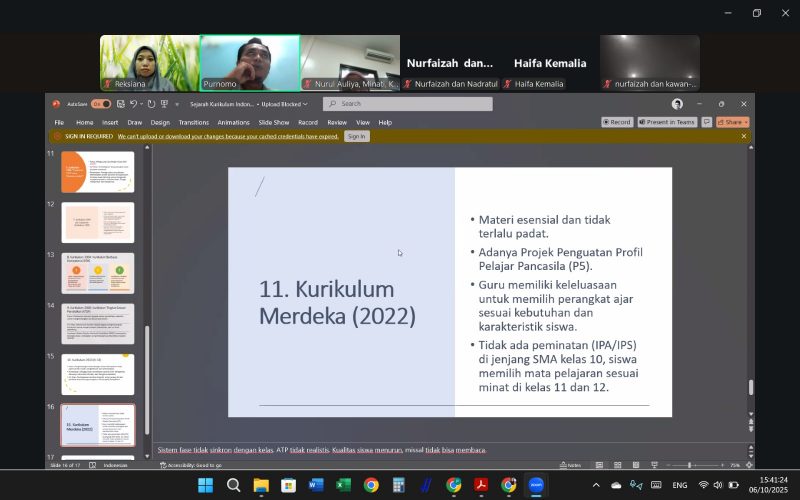
Task: Open the Transitions ribbon tab
Action: tap(194, 122)
